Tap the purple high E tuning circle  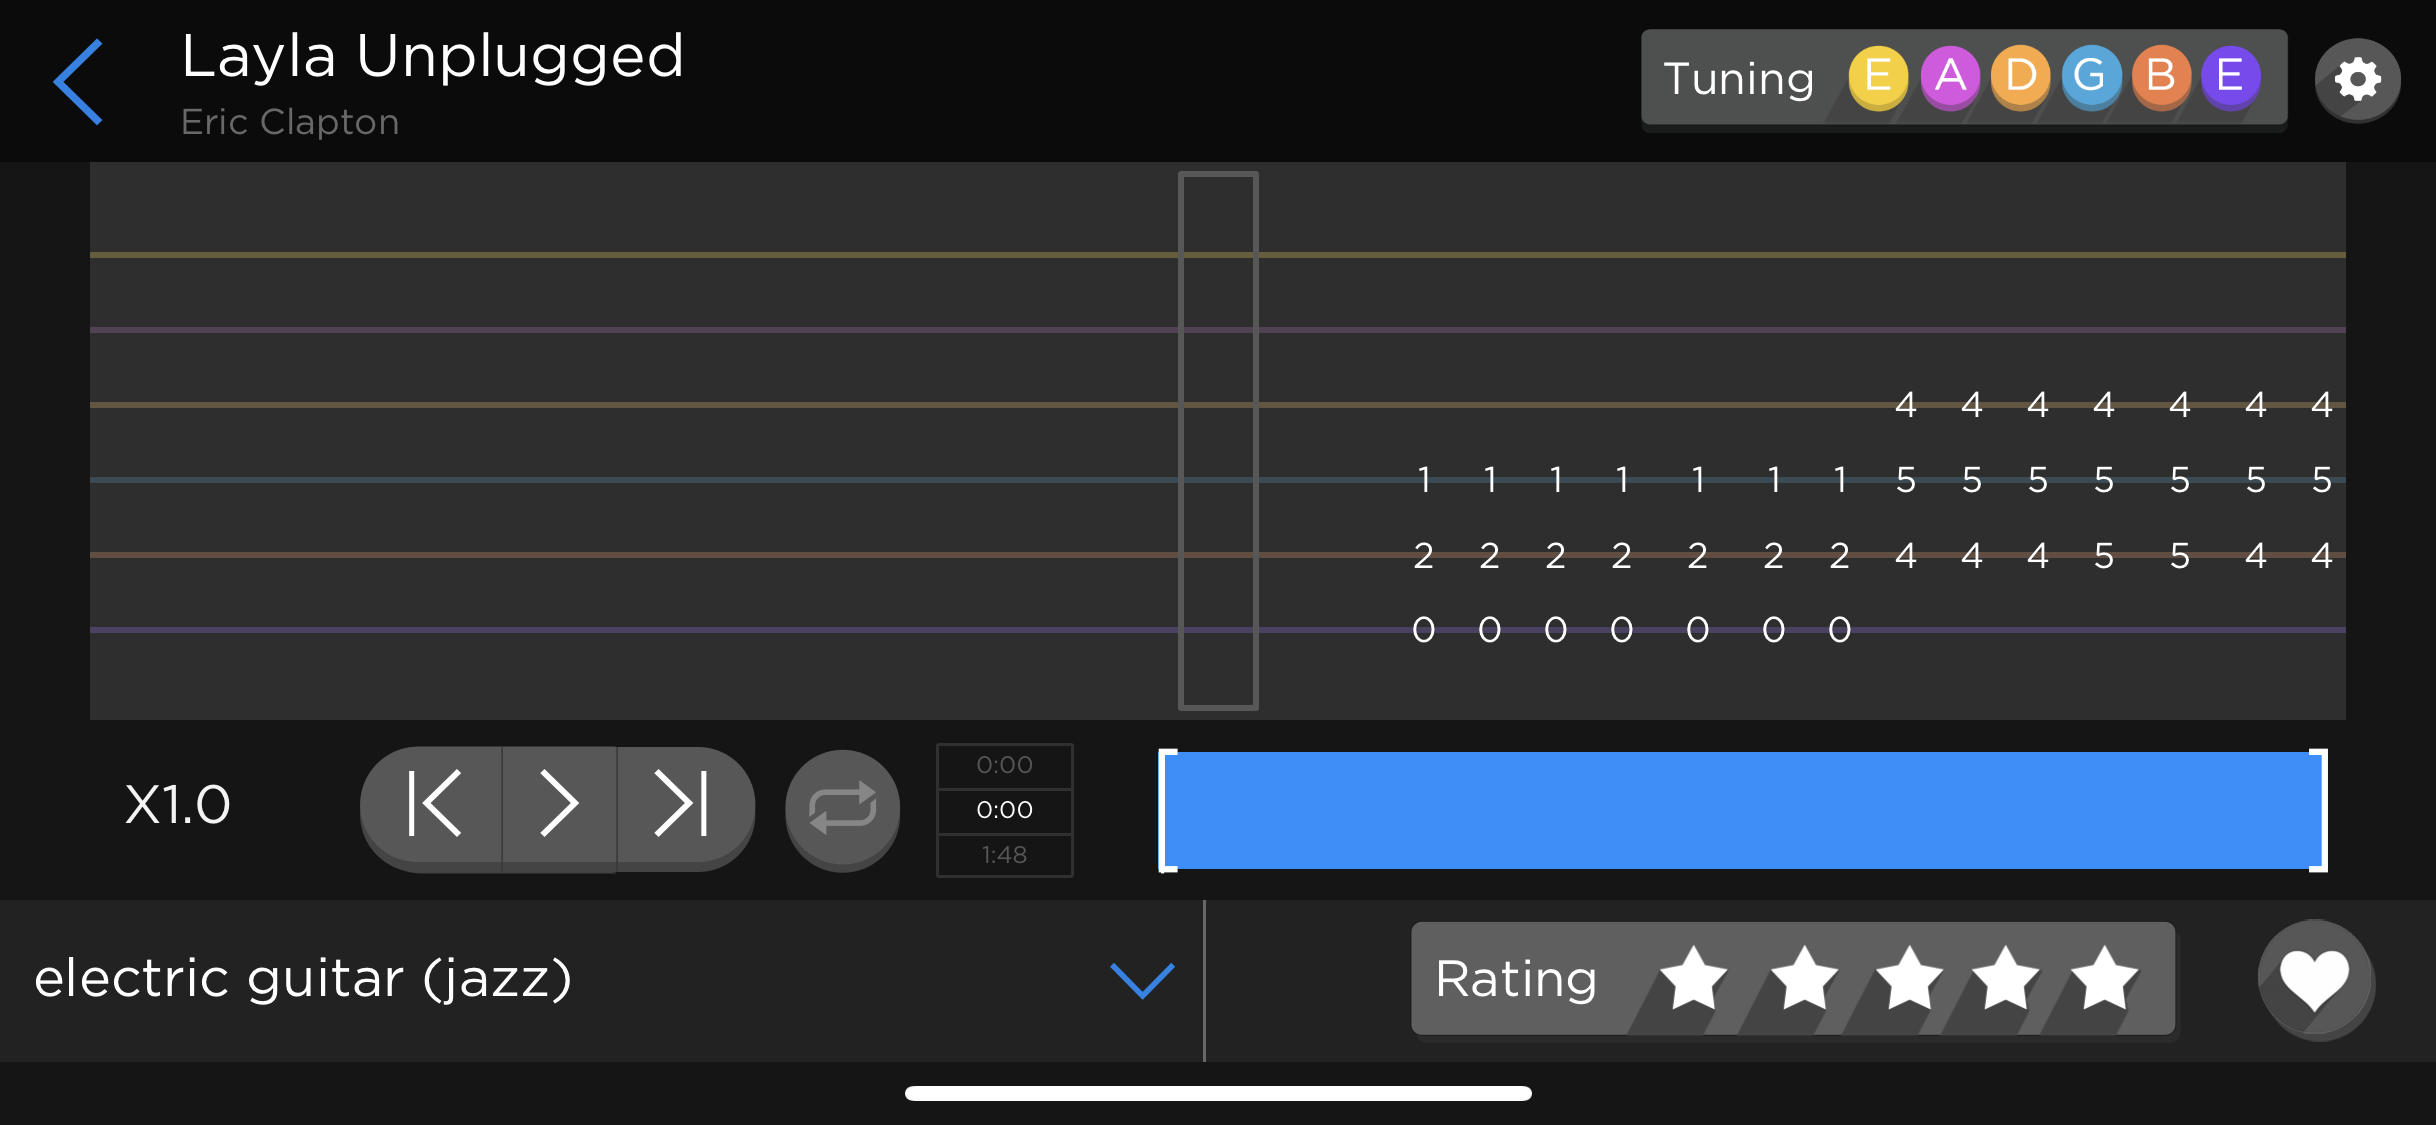coord(2230,77)
